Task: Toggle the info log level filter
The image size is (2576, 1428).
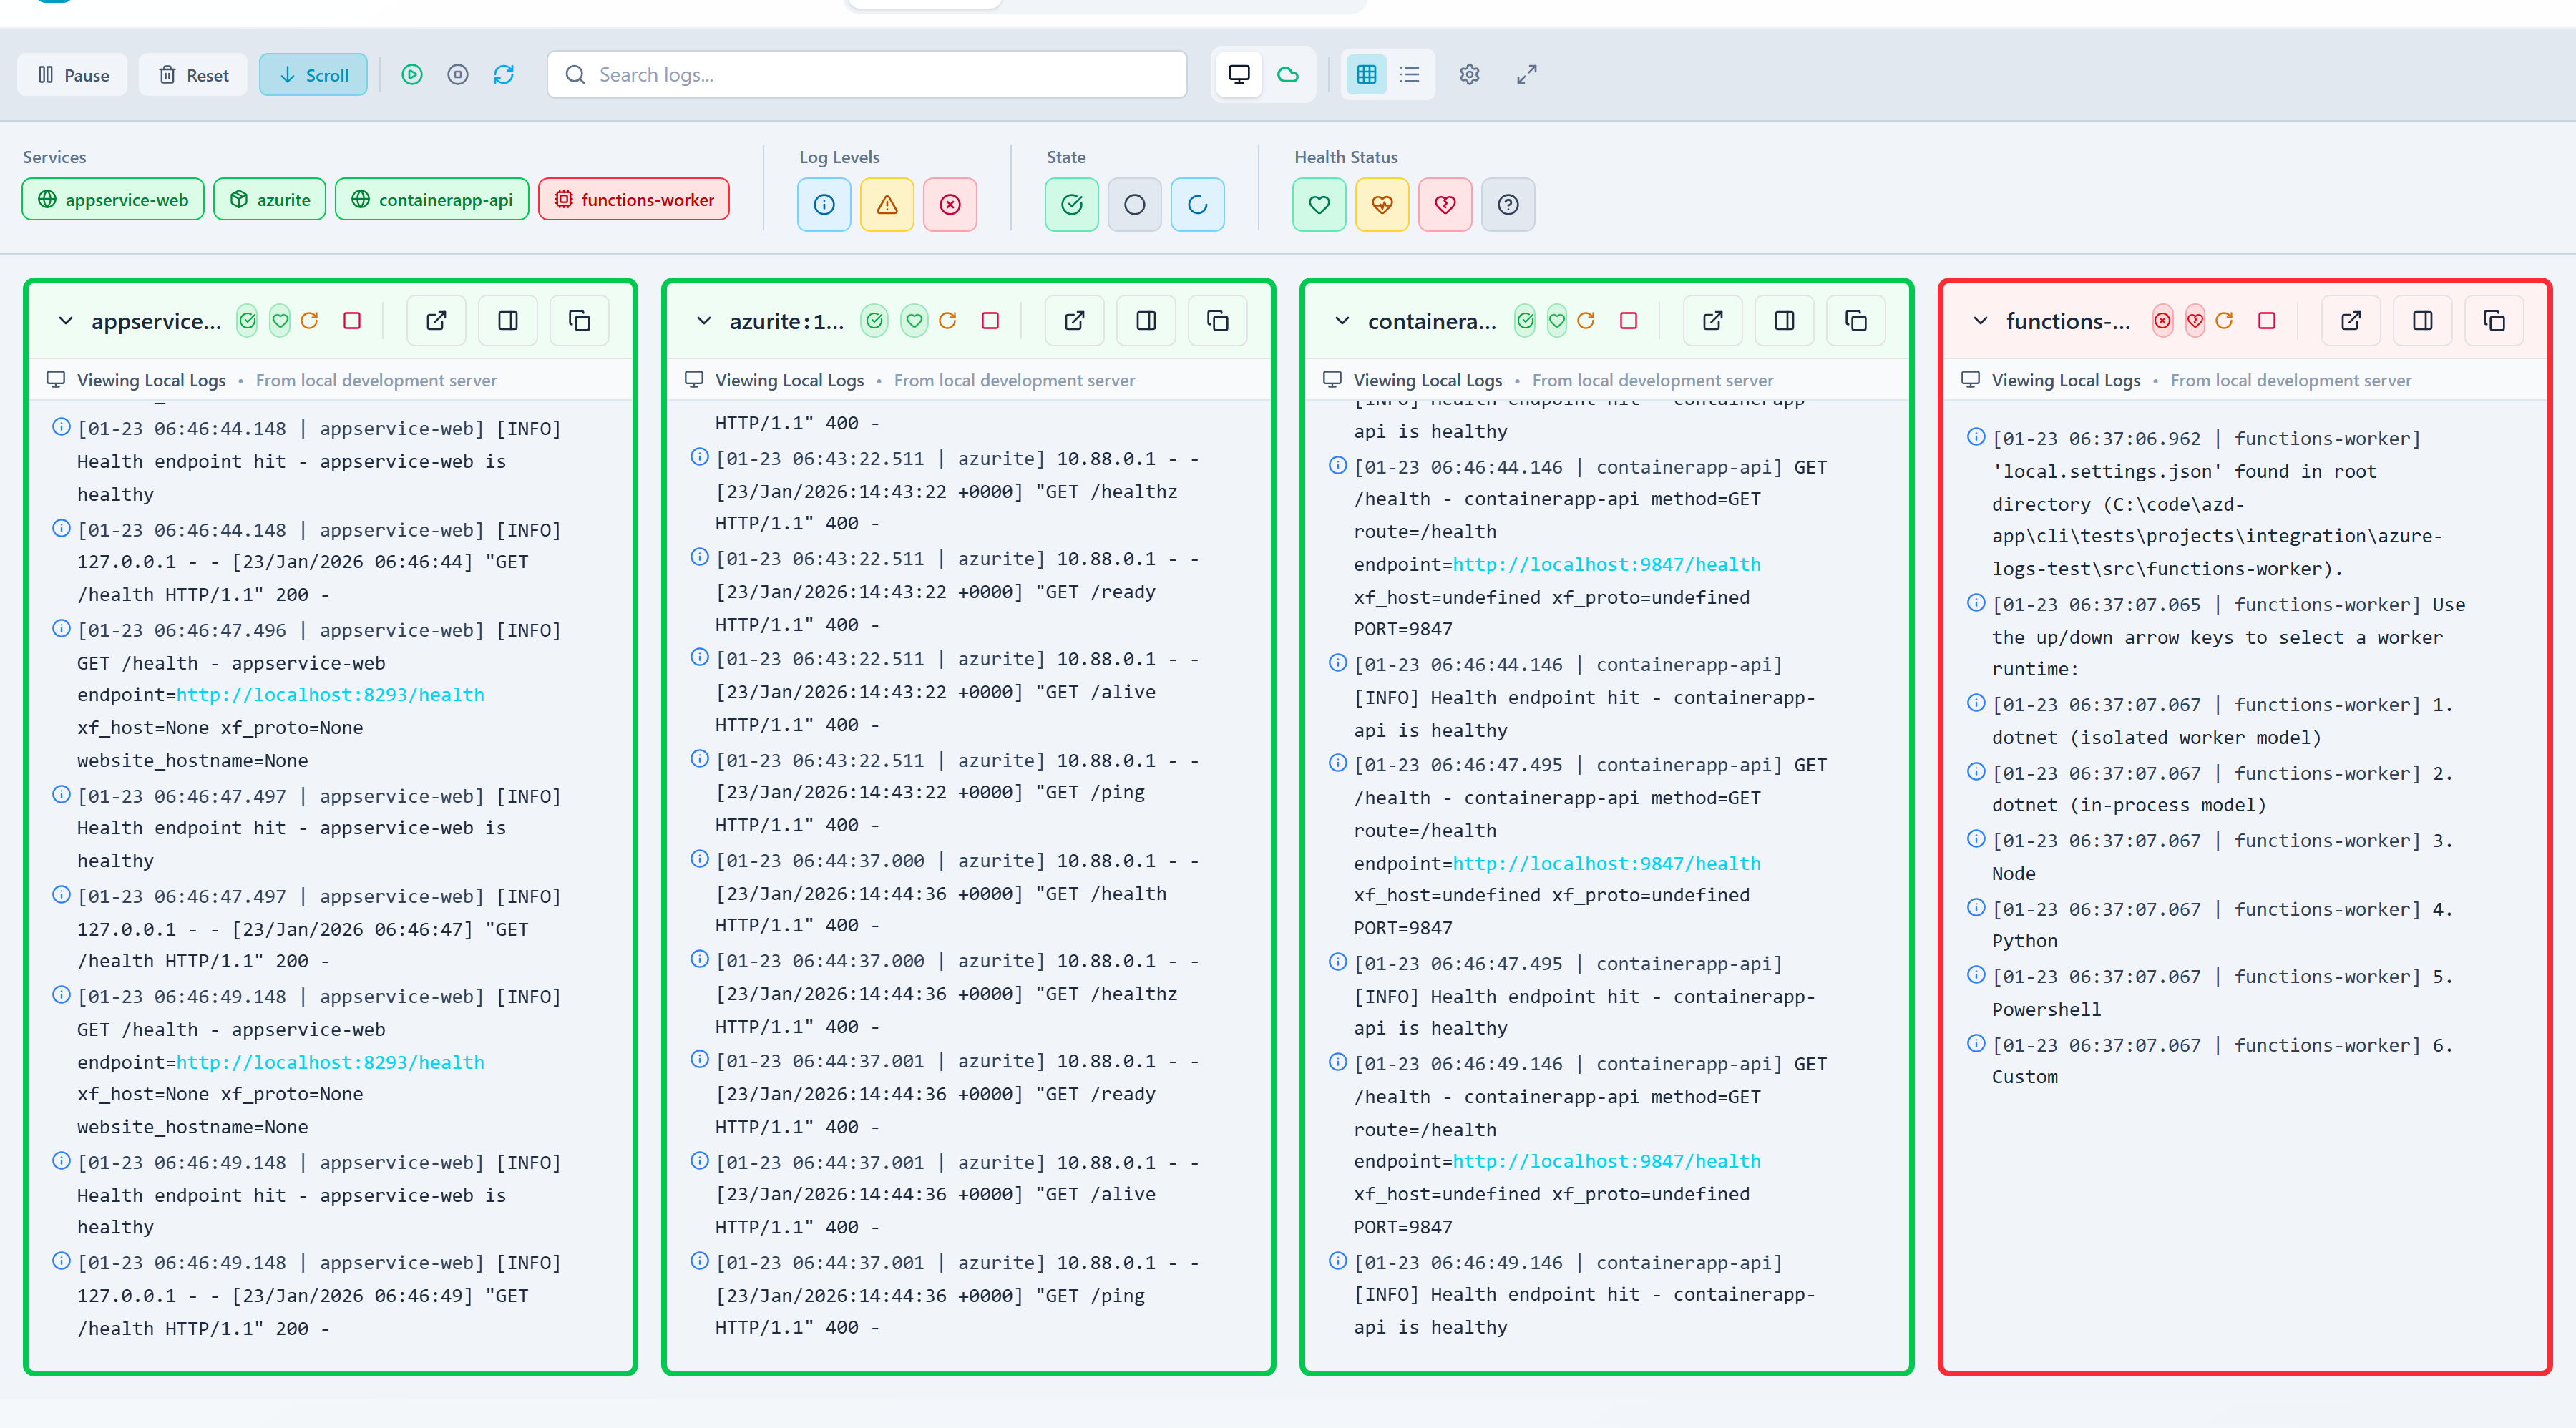Action: click(823, 204)
